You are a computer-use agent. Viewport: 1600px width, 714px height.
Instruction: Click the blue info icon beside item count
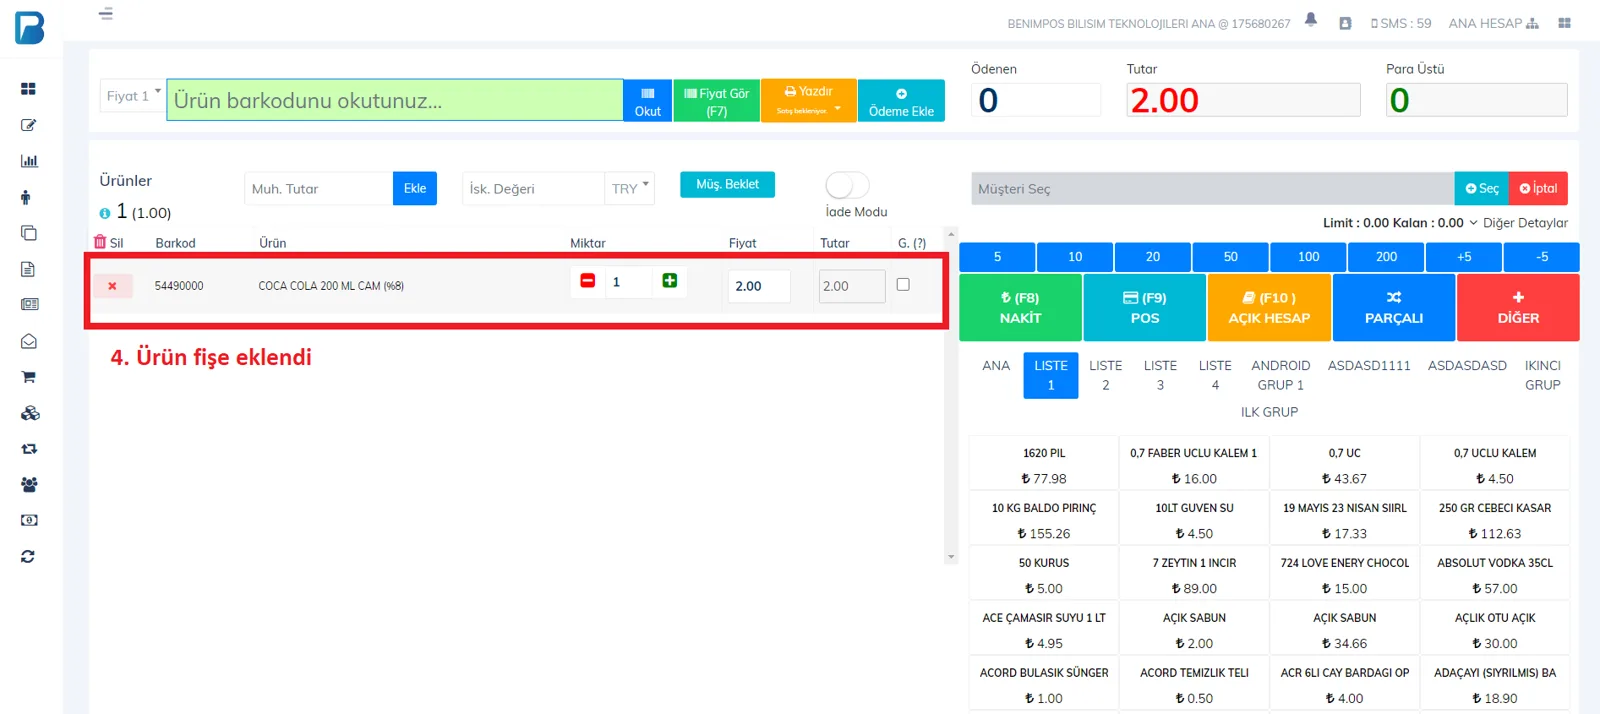point(104,213)
